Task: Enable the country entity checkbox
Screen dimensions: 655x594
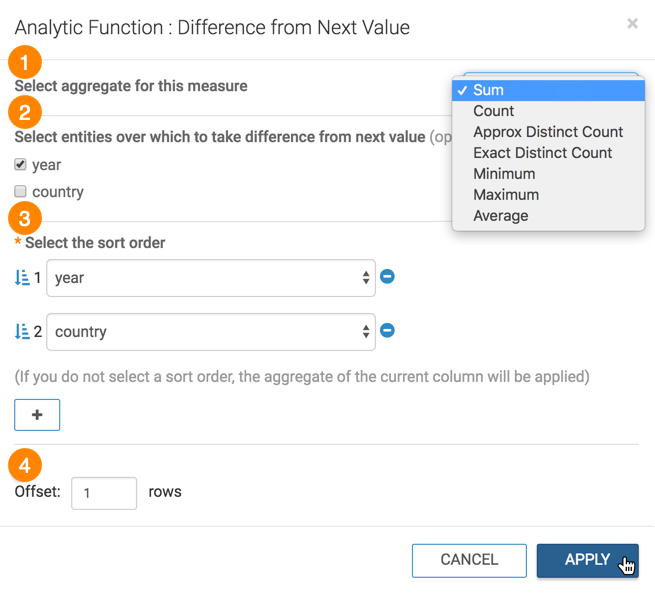Action: (x=21, y=191)
